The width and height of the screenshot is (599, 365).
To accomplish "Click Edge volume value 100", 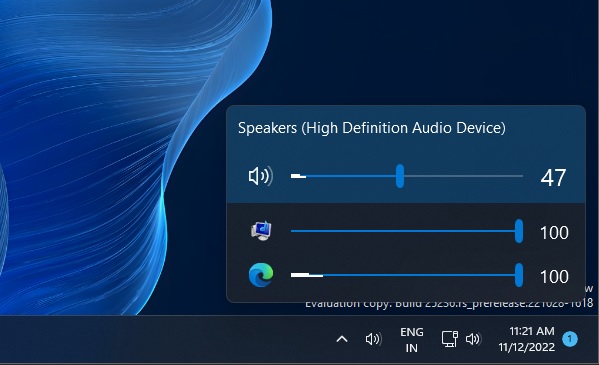I will point(554,276).
